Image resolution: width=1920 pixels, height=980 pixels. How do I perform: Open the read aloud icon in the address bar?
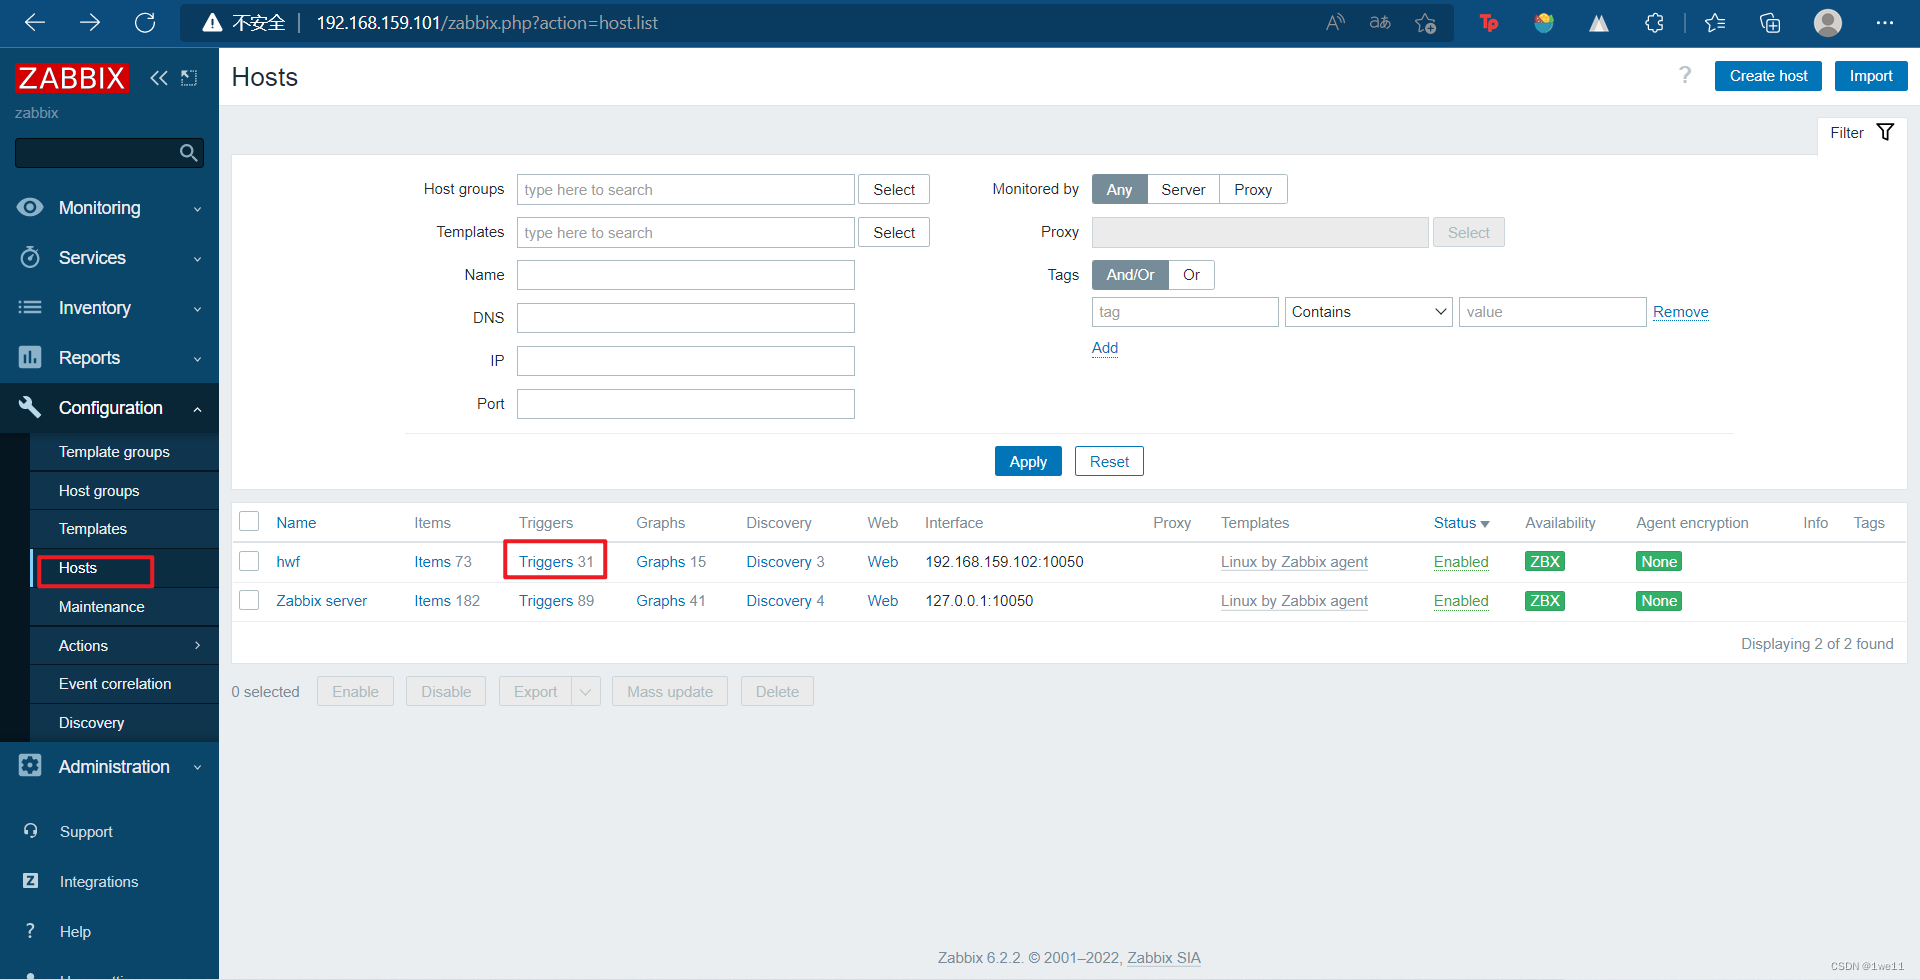(1335, 23)
